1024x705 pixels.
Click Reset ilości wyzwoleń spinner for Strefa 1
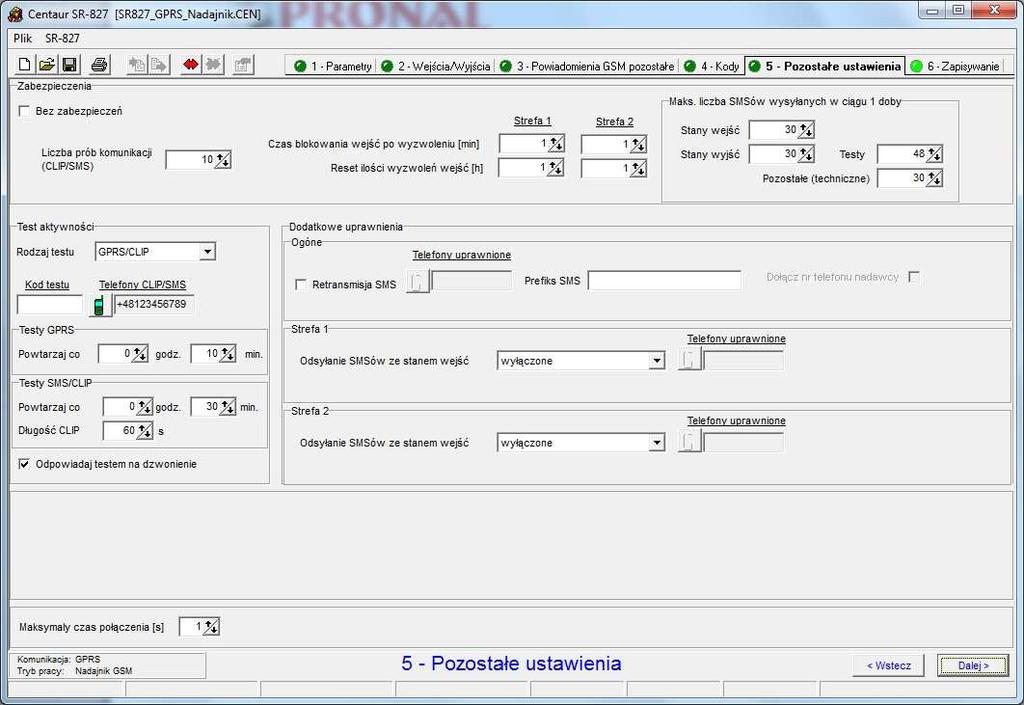[555, 168]
